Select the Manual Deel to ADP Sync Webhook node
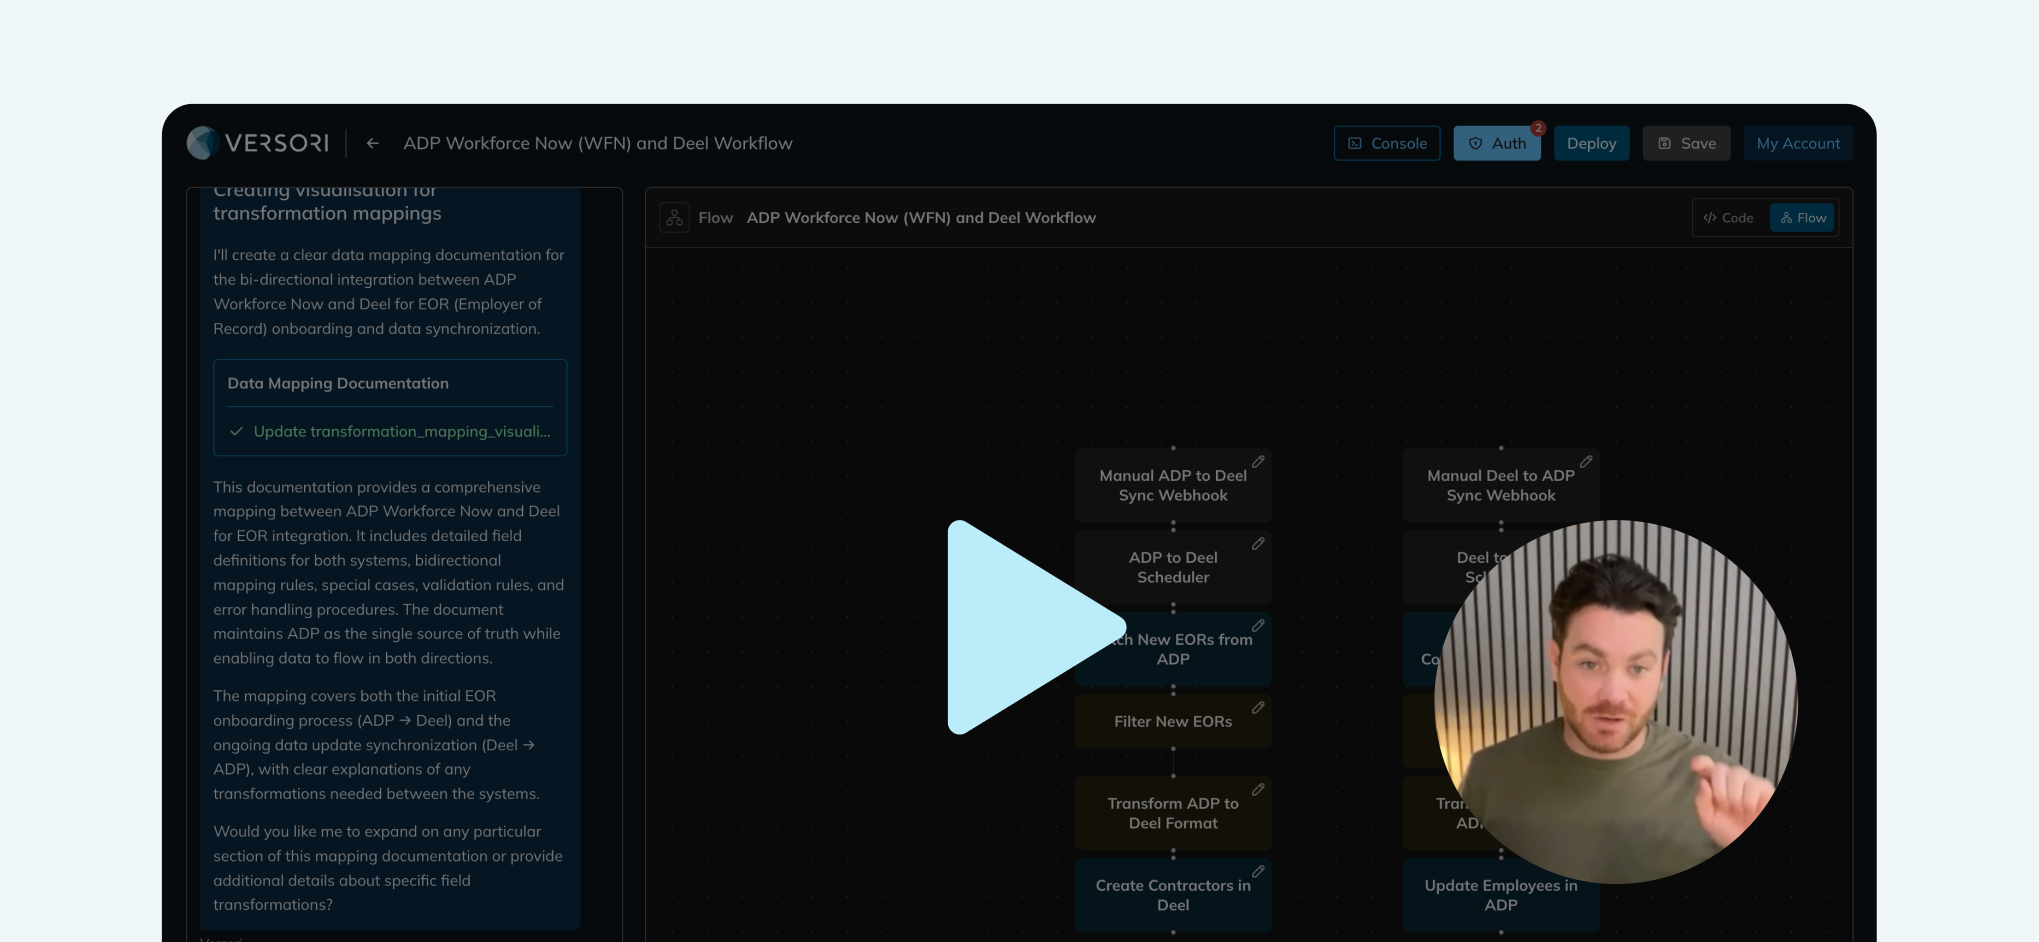This screenshot has height=942, width=2039. 1500,486
